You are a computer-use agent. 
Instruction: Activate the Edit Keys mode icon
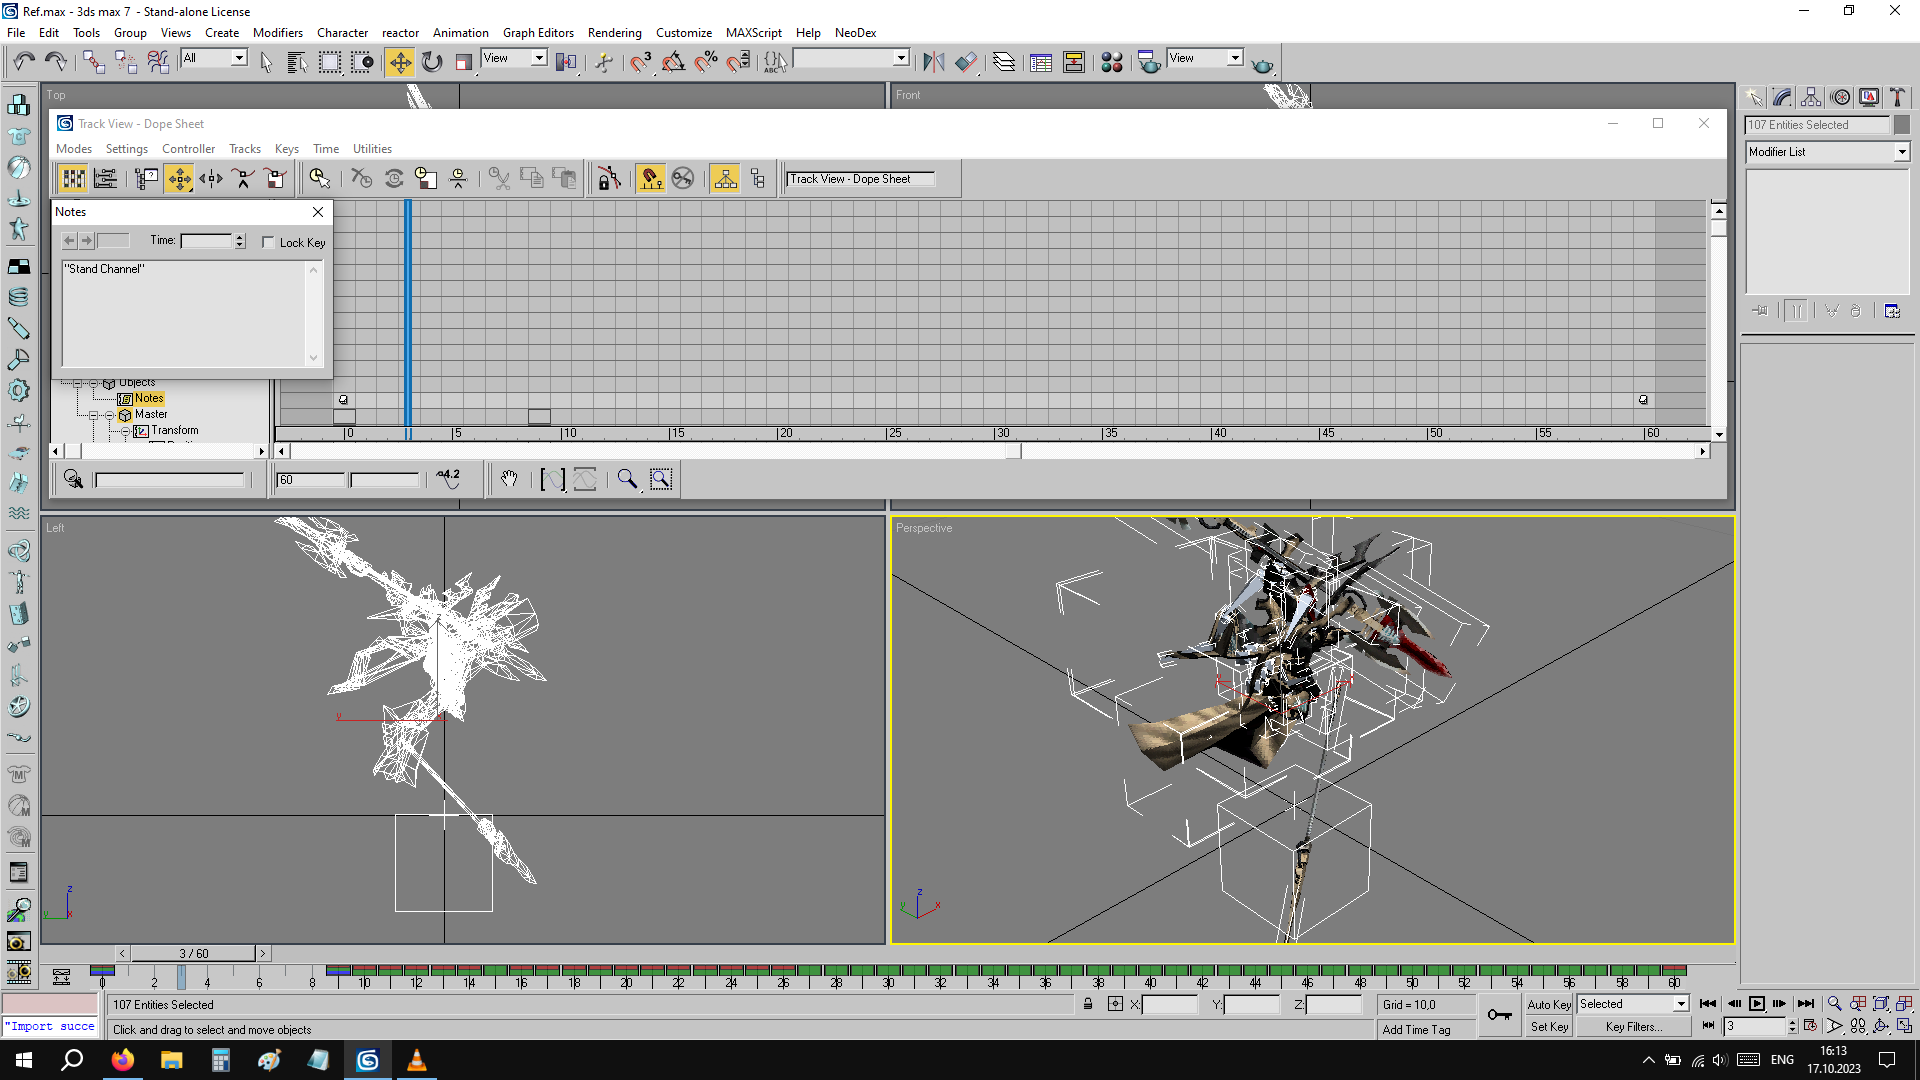(74, 179)
